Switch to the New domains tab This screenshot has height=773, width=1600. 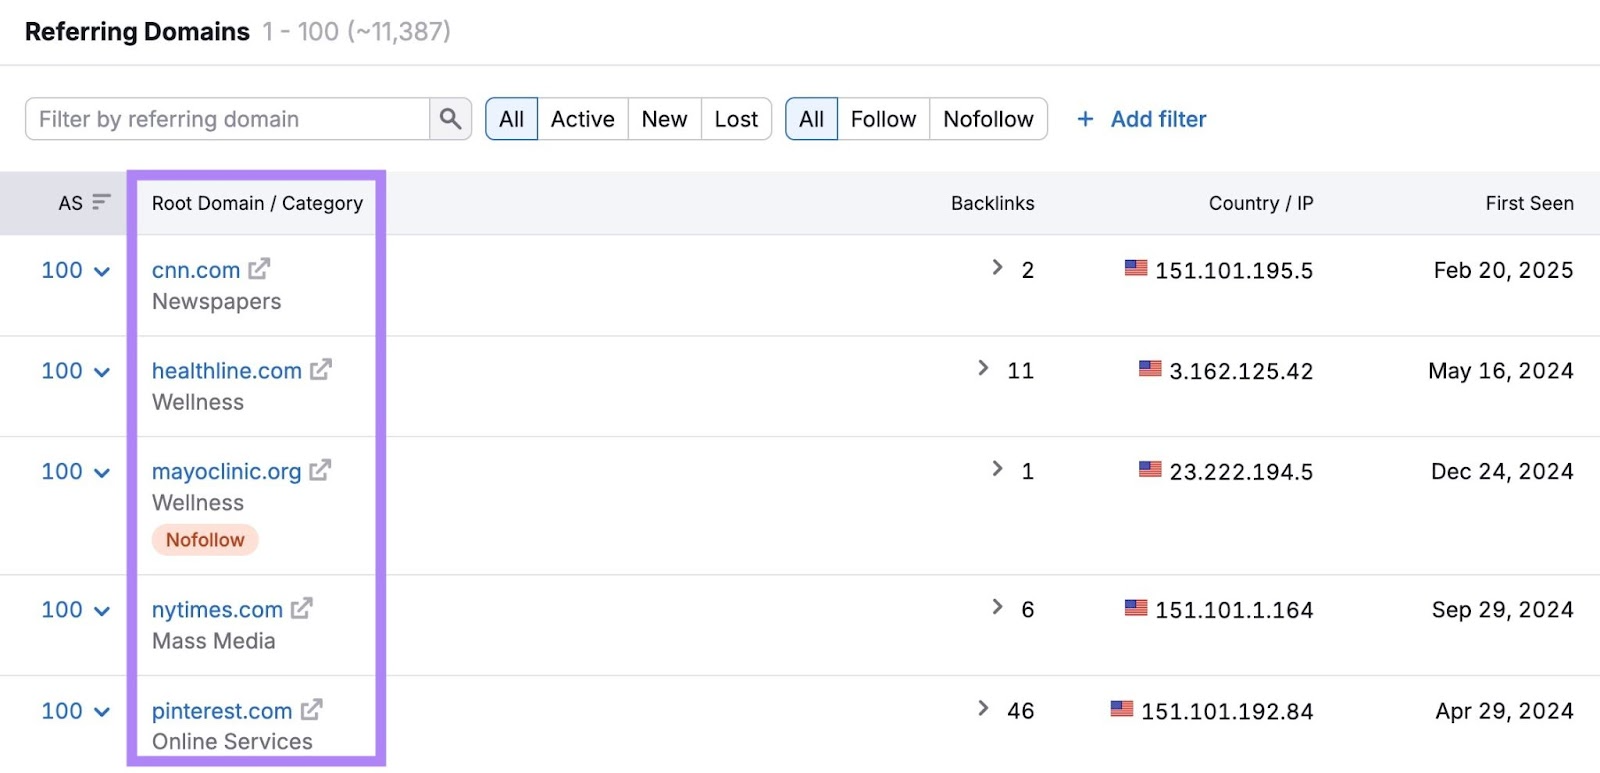tap(664, 119)
